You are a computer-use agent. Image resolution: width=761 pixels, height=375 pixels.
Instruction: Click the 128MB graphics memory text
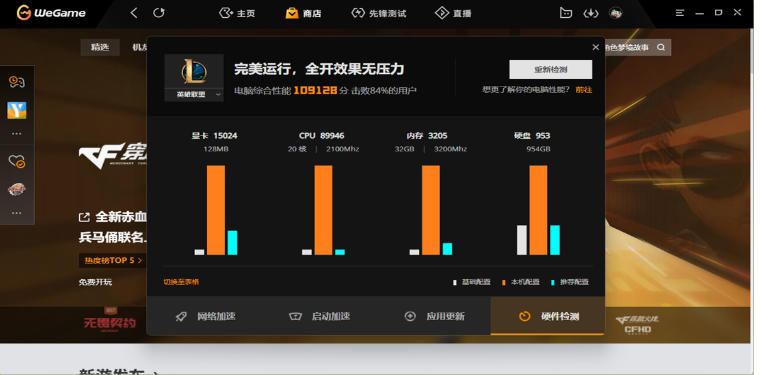(x=215, y=149)
